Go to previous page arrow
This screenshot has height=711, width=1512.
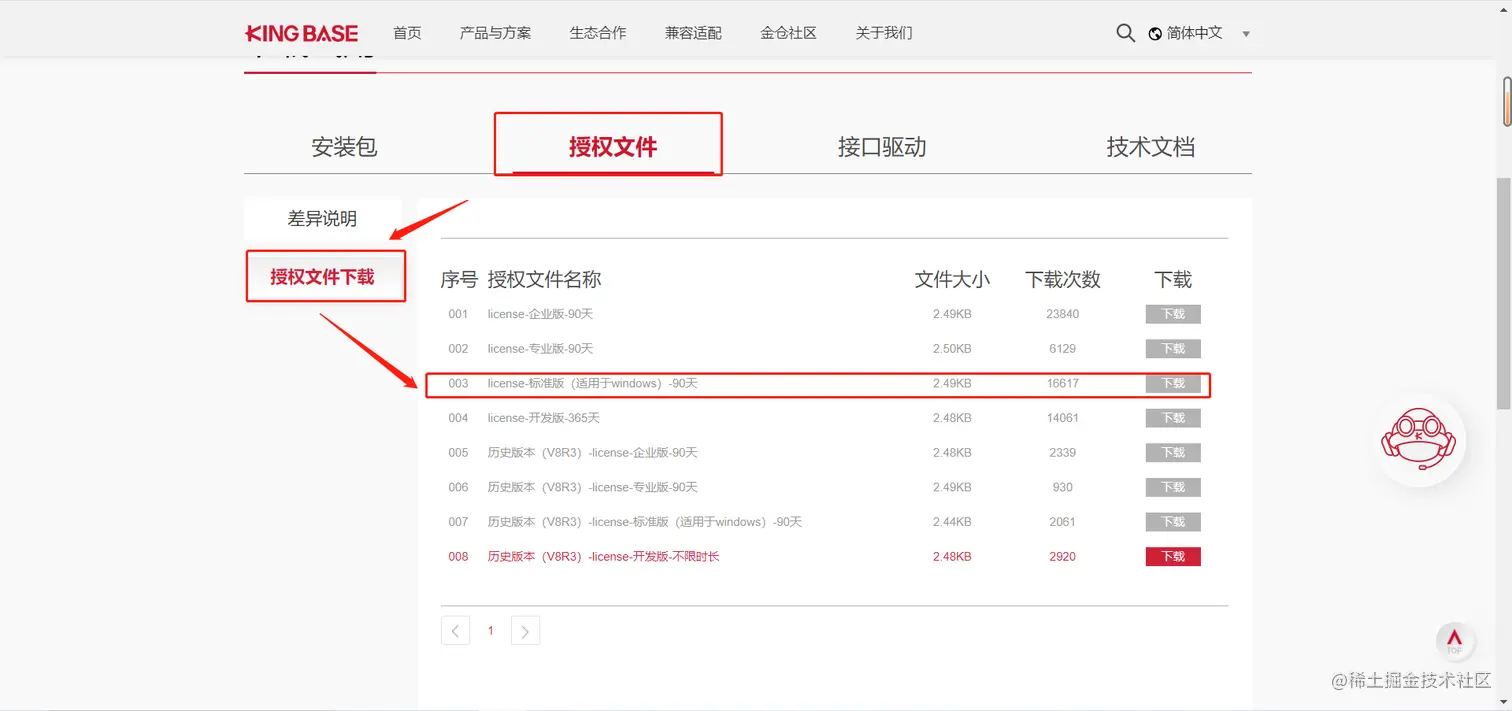tap(455, 630)
